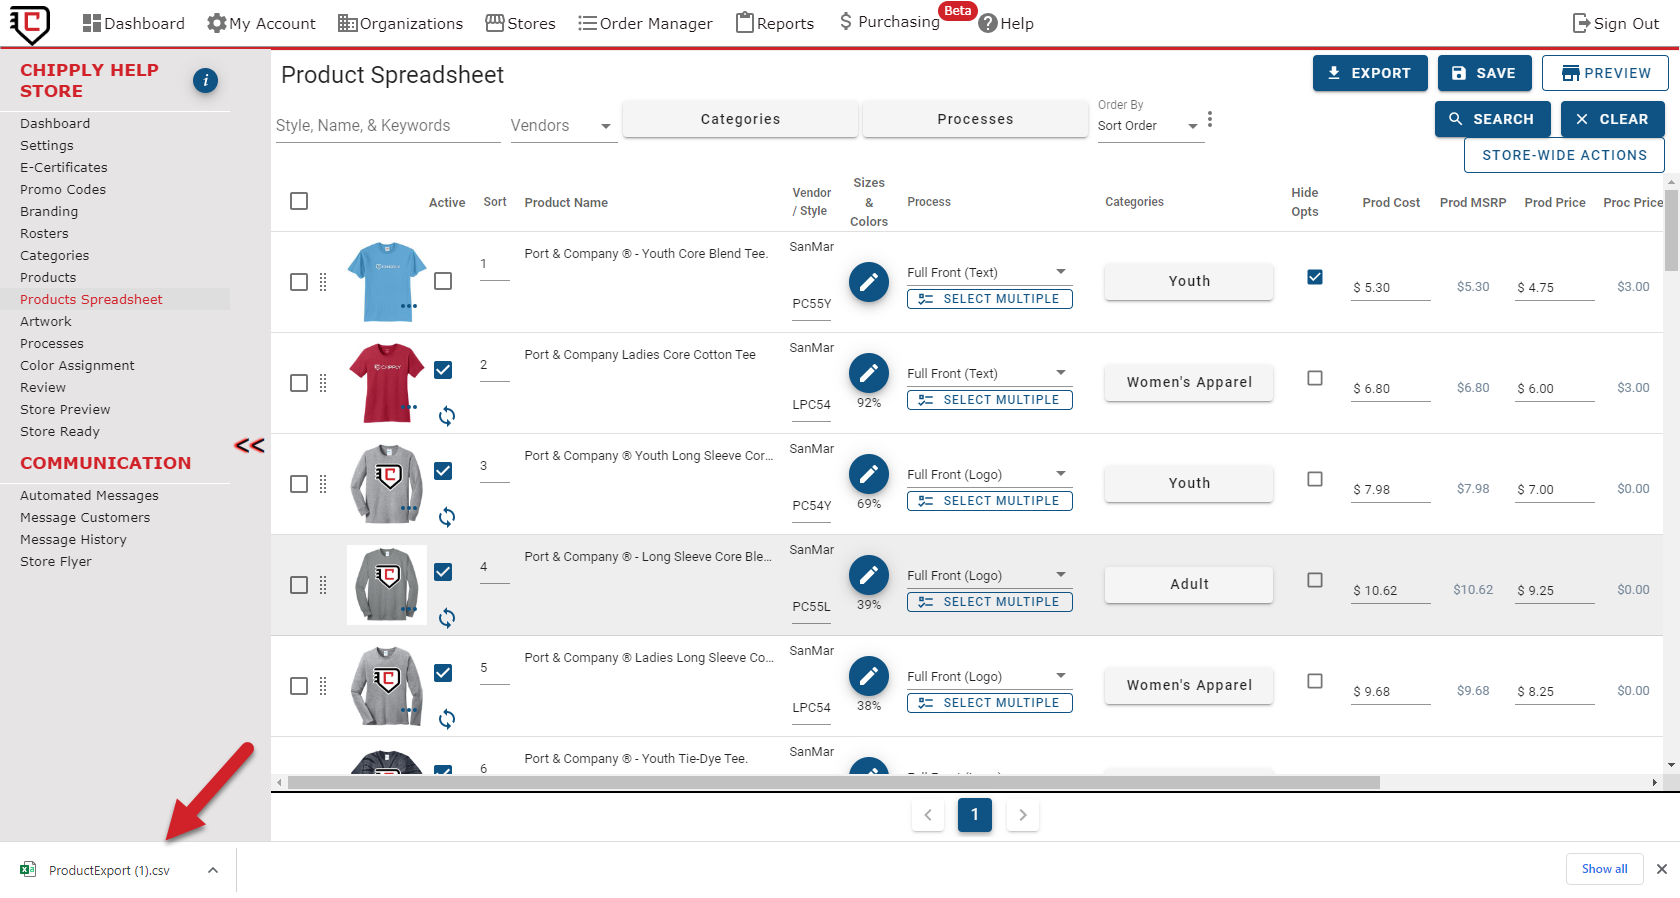This screenshot has height=898, width=1680.
Task: Open Order Manager menu
Action: click(645, 23)
